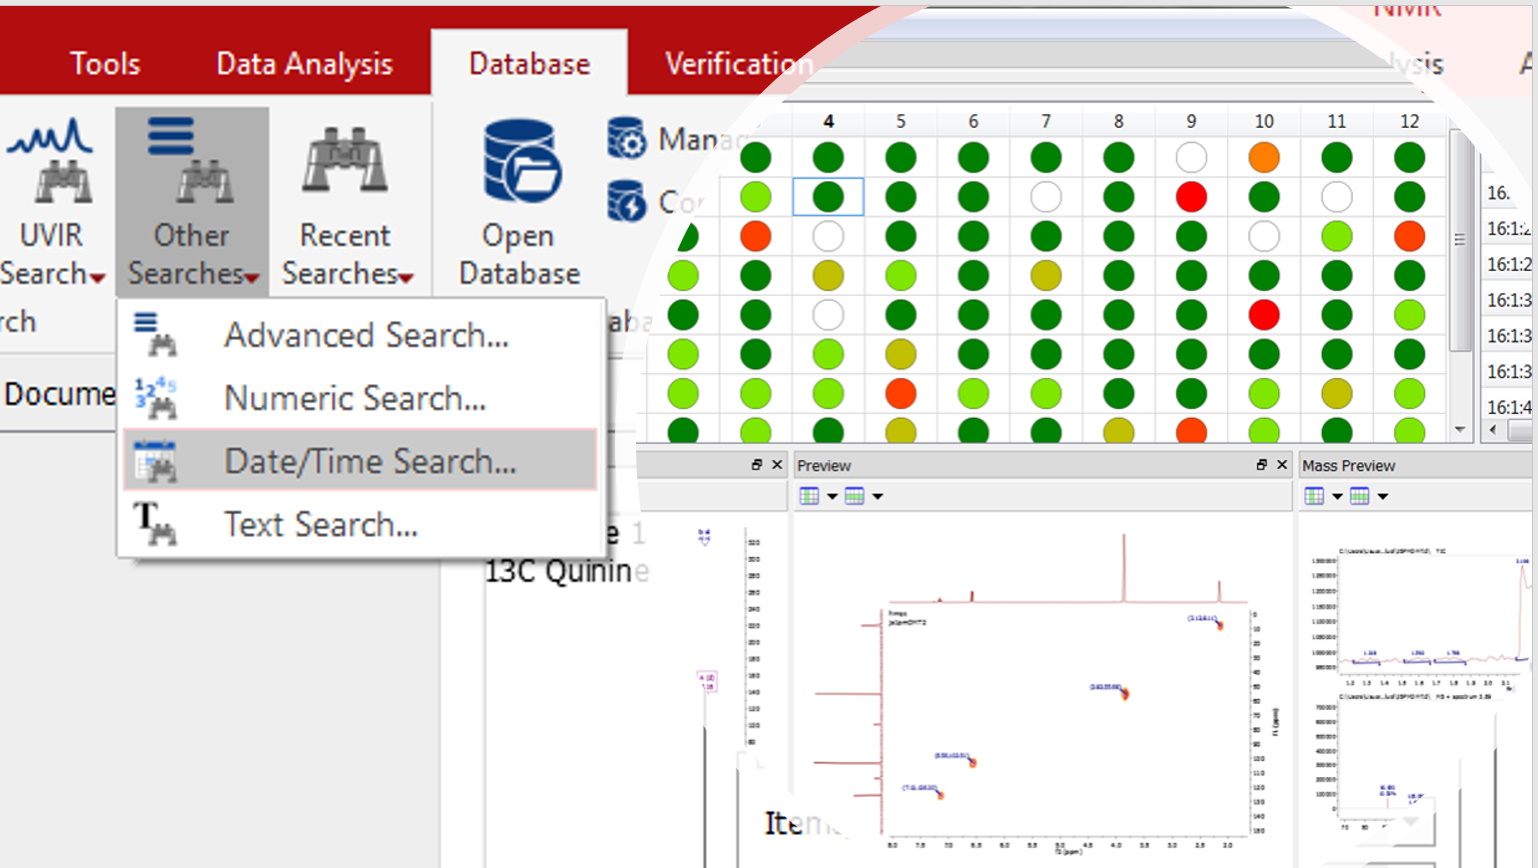Expand the UVIR Search dropdown arrow
The width and height of the screenshot is (1538, 868).
97,278
